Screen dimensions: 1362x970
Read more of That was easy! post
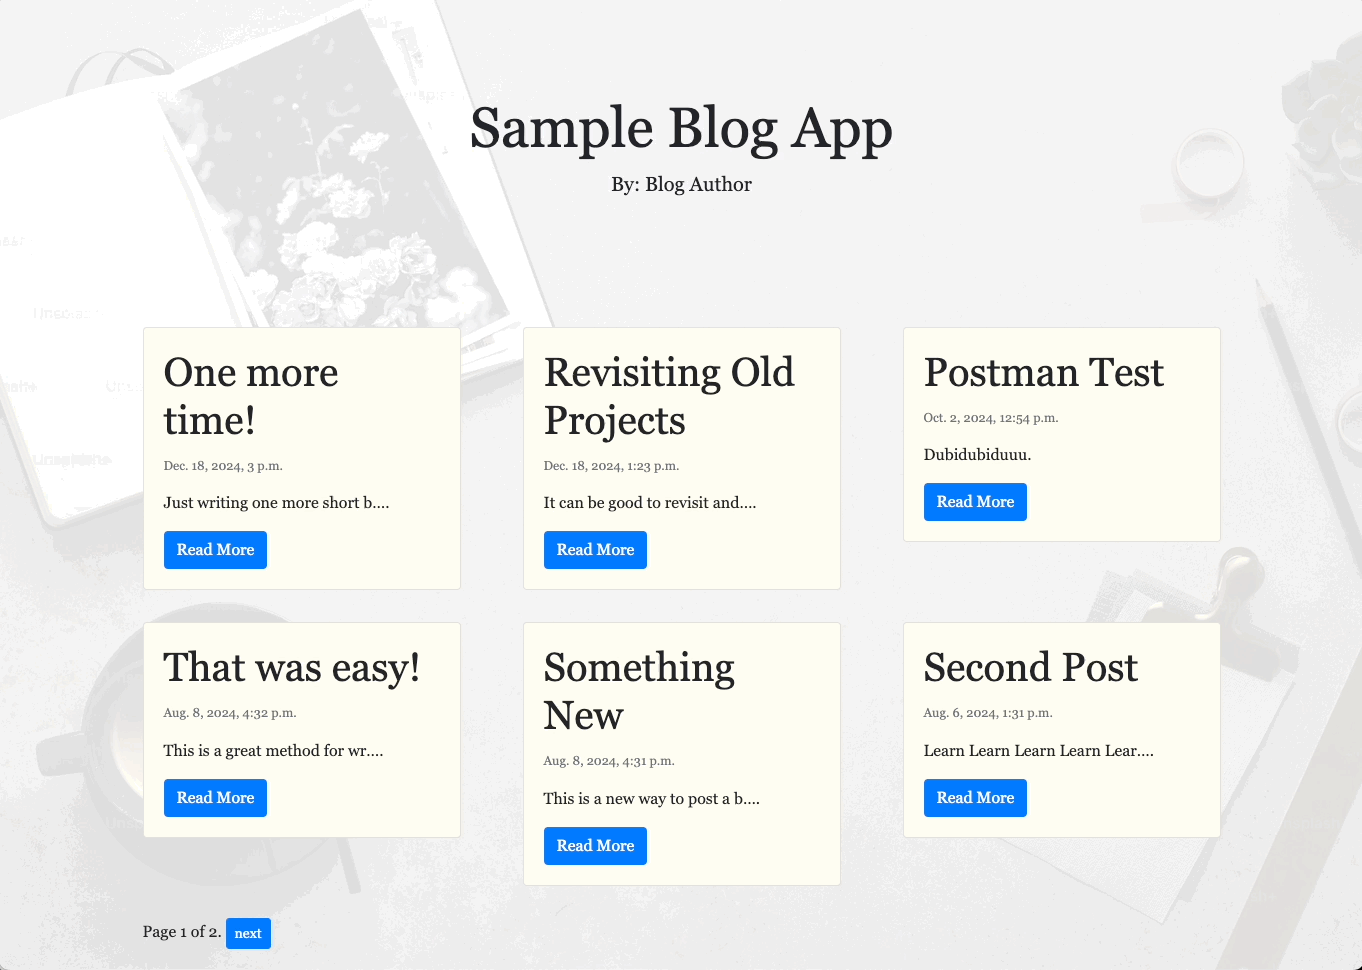215,798
